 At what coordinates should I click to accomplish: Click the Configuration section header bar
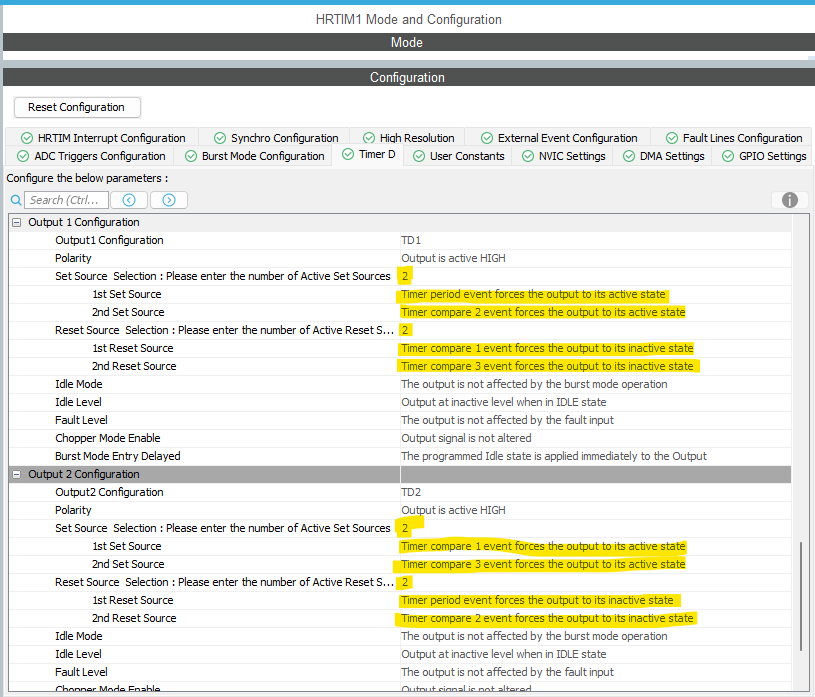click(x=408, y=77)
